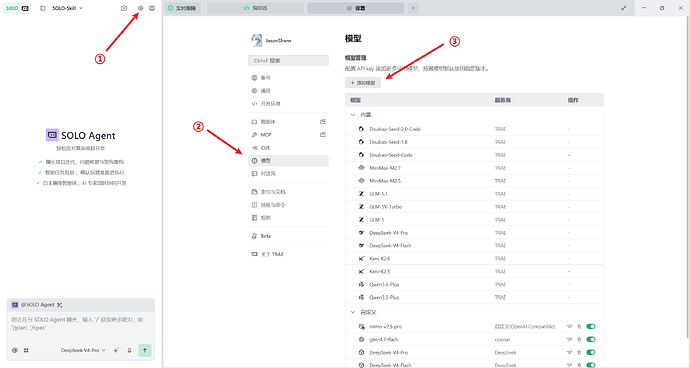Click the GLM-5.1 model row
Image resolution: width=690 pixels, height=368 pixels.
coord(474,194)
